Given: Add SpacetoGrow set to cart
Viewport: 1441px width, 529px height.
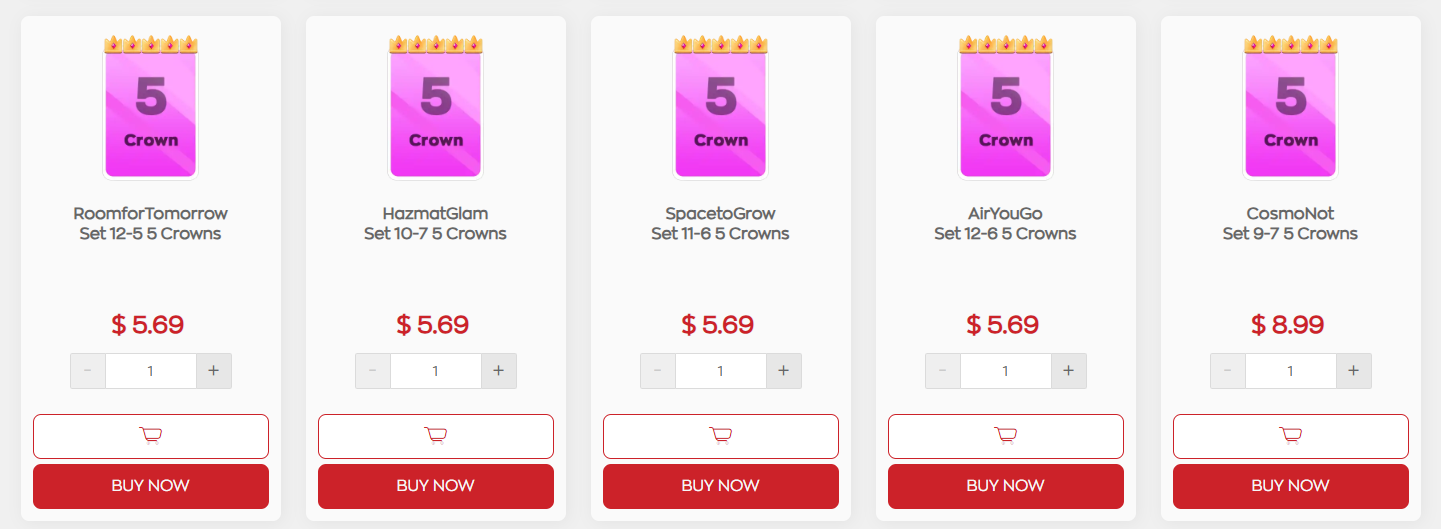Looking at the screenshot, I should (721, 436).
